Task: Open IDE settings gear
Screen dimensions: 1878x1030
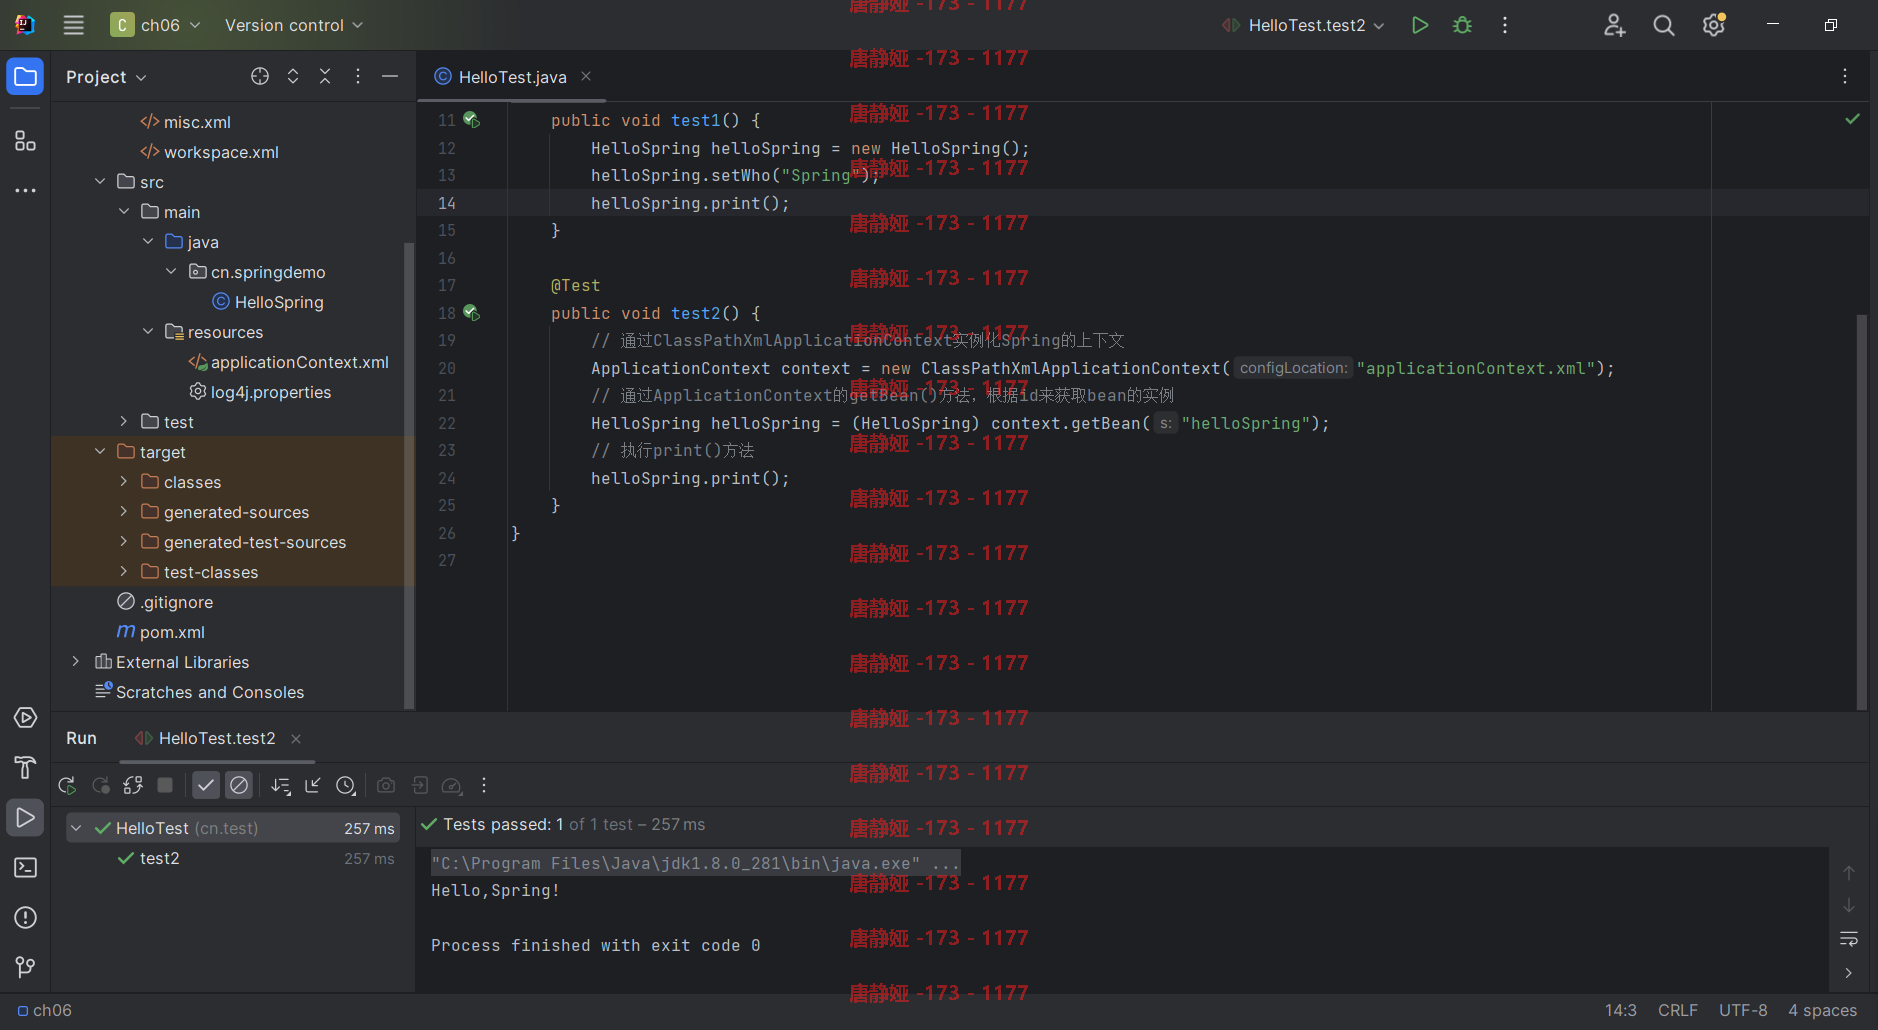Action: pos(1714,25)
